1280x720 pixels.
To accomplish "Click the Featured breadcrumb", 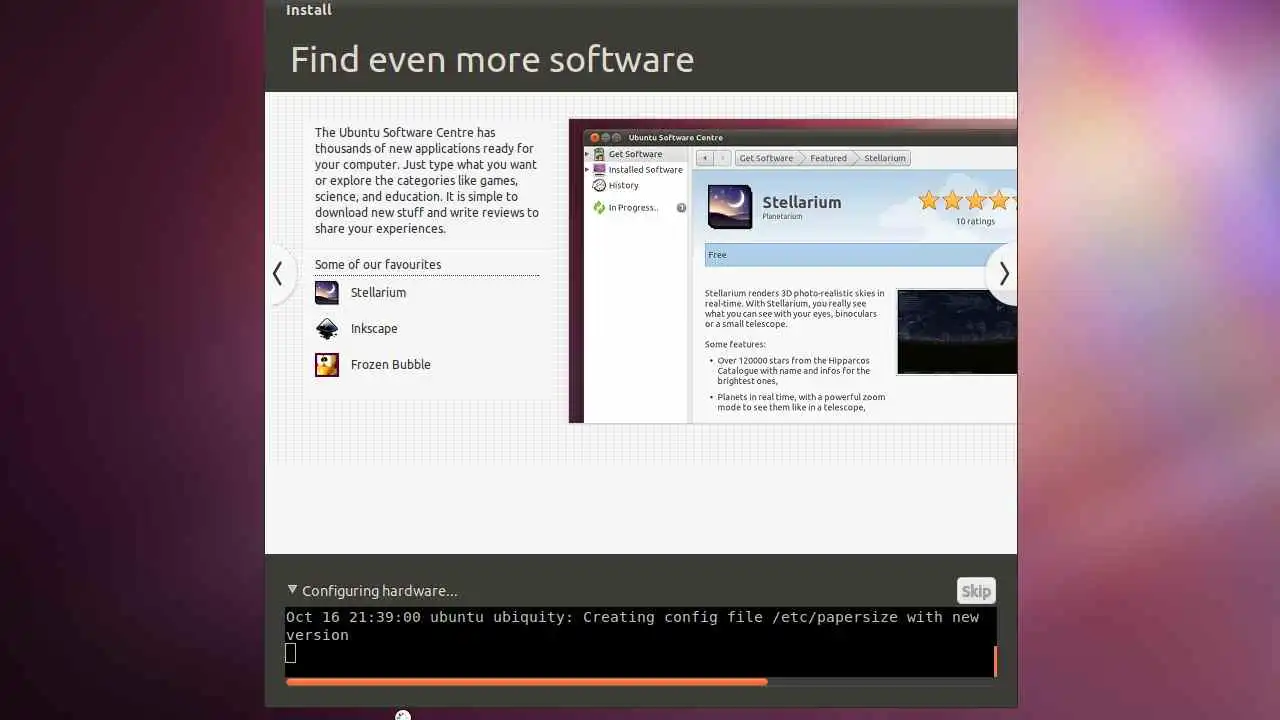I will pos(828,158).
